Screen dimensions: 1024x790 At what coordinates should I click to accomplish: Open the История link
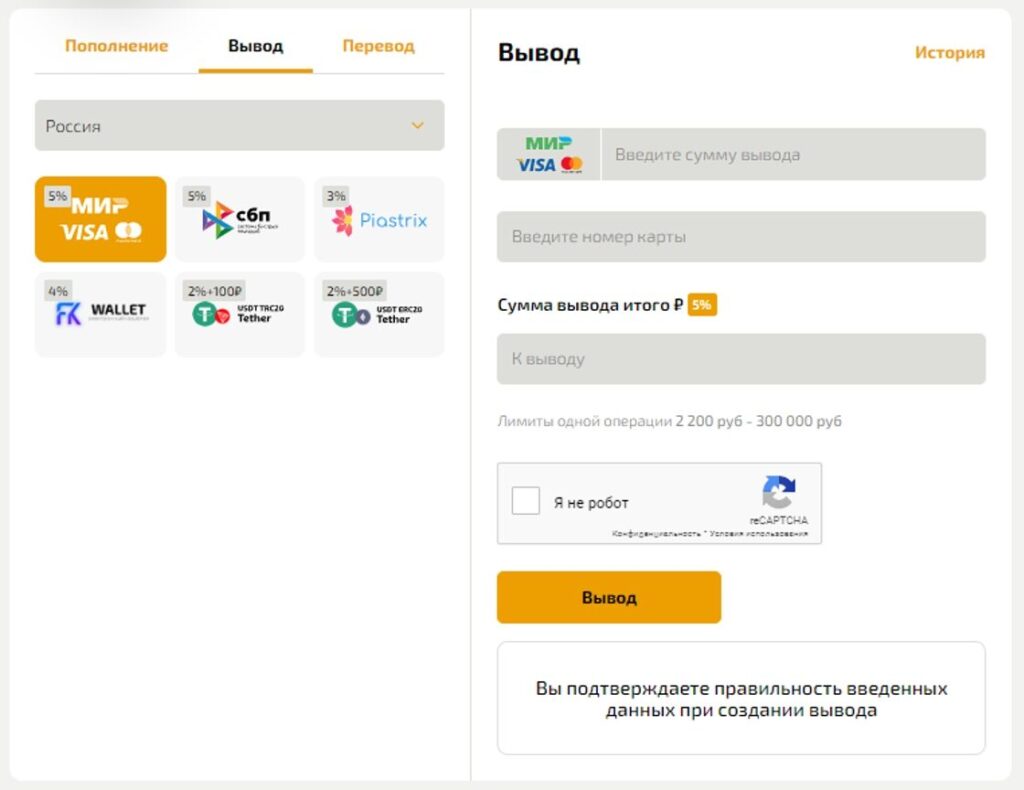tap(950, 52)
